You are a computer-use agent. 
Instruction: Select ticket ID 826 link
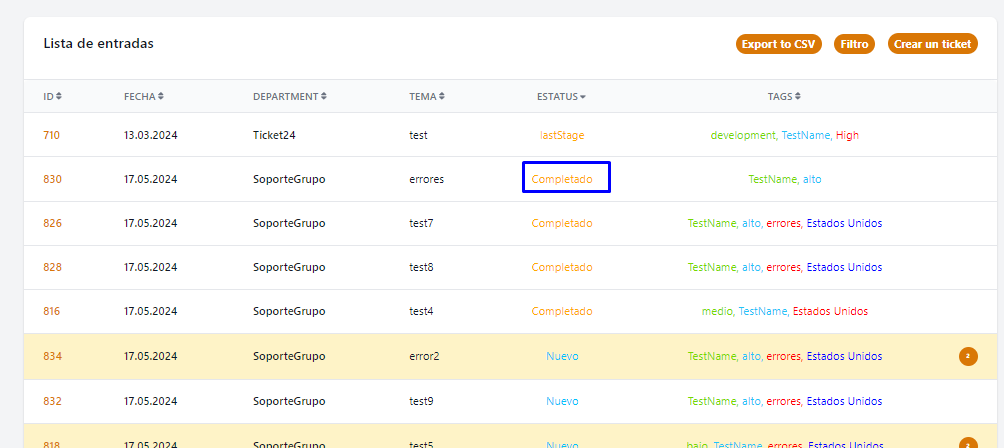(52, 223)
